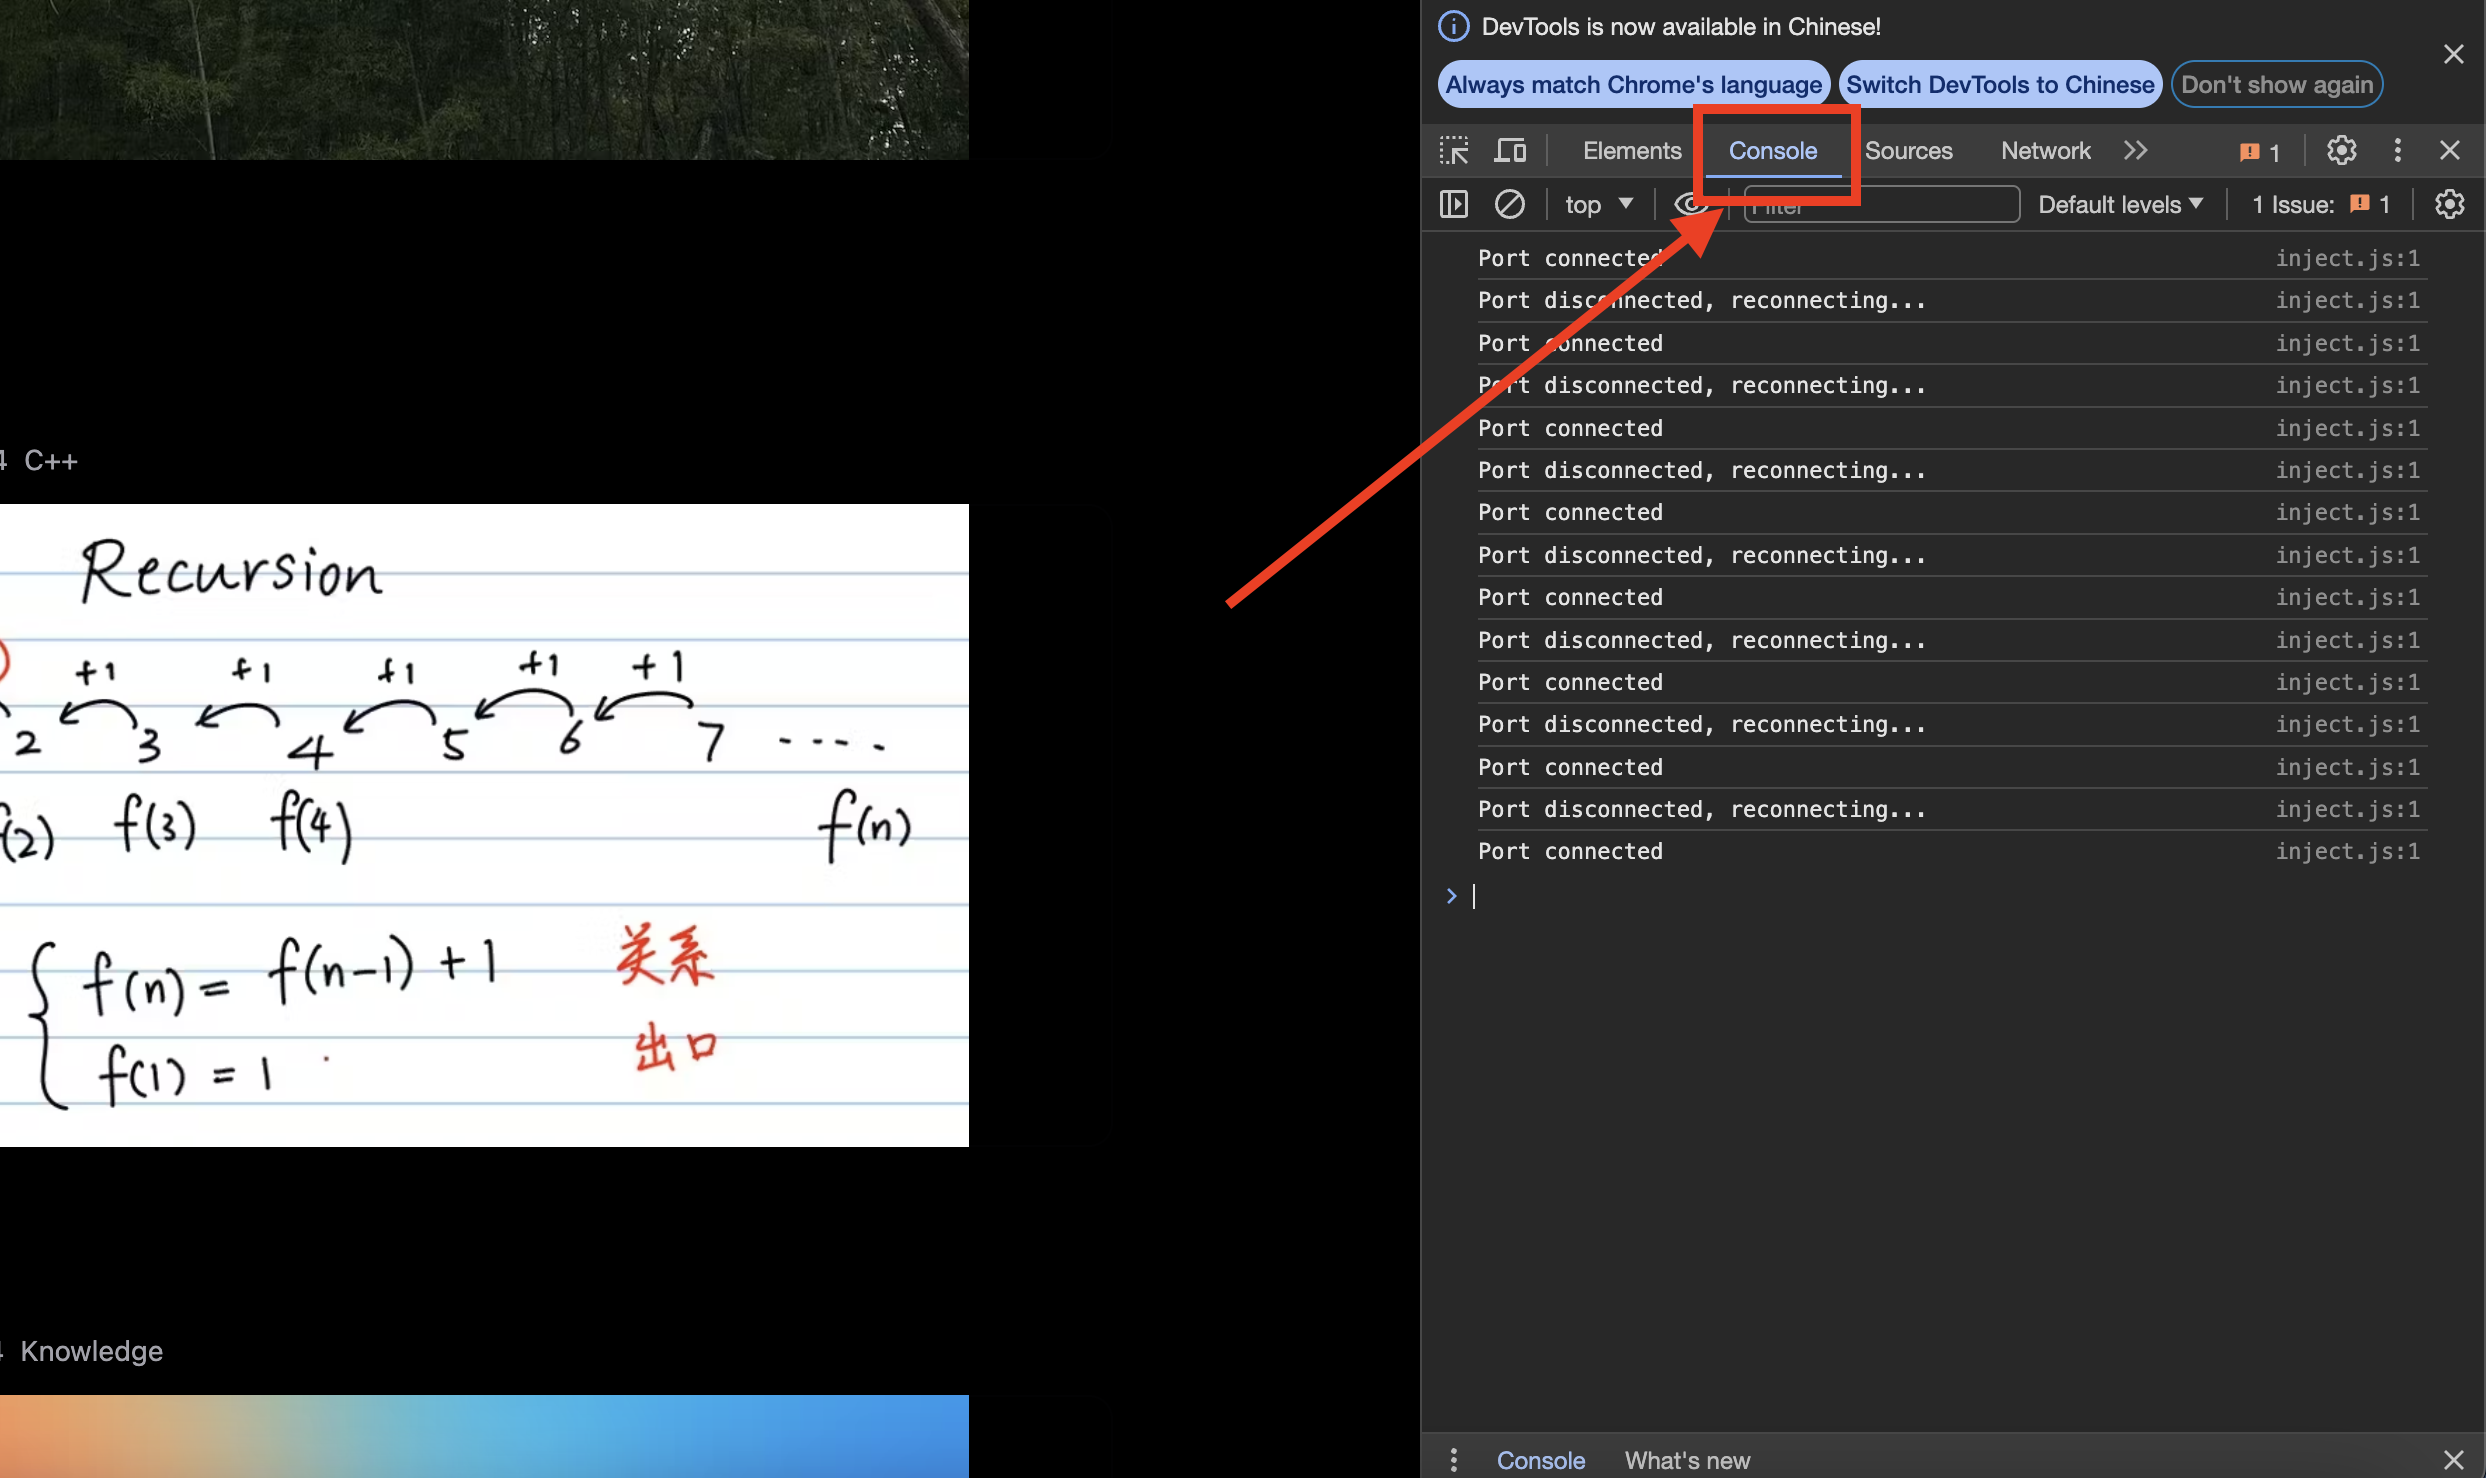This screenshot has width=2486, height=1478.
Task: Switch to the Elements tab
Action: [x=1632, y=151]
